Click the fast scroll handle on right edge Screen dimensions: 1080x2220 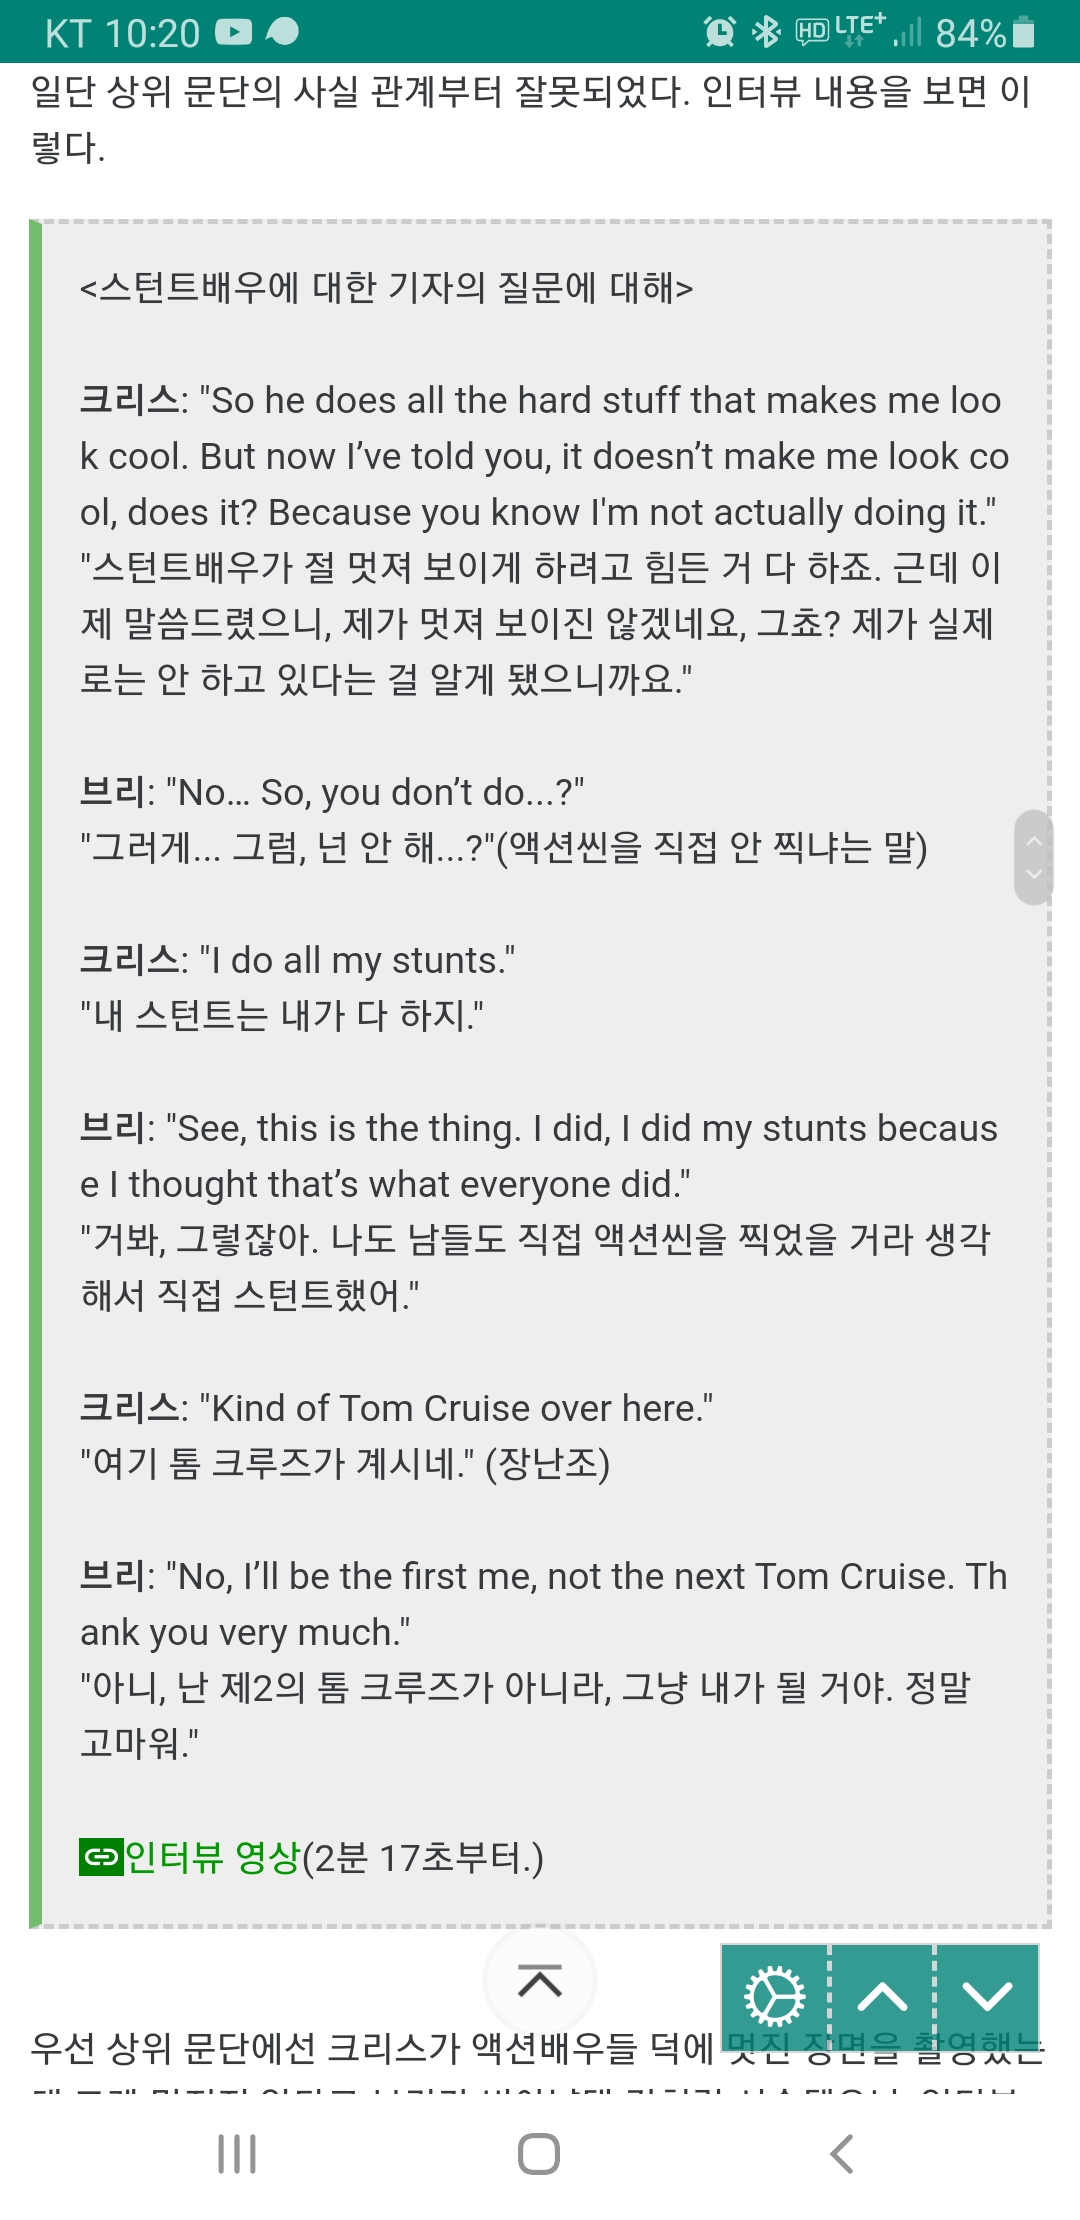click(1034, 857)
